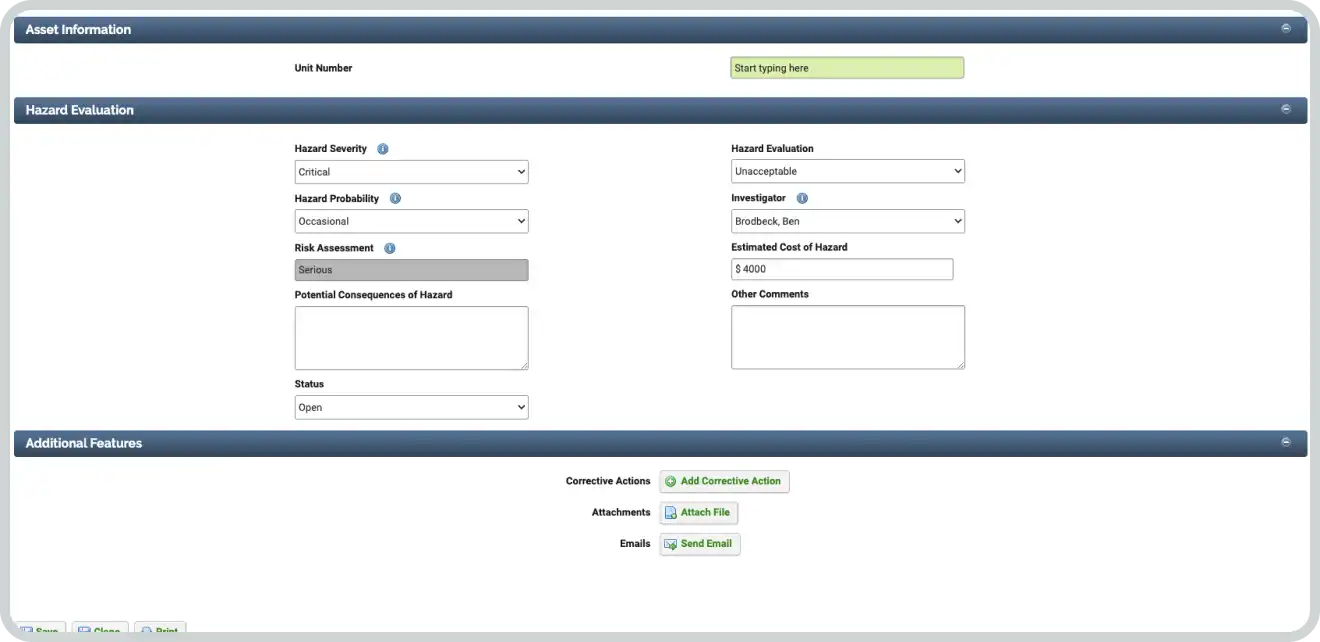The image size is (1320, 642).
Task: Open the Investigator dropdown
Action: (x=847, y=221)
